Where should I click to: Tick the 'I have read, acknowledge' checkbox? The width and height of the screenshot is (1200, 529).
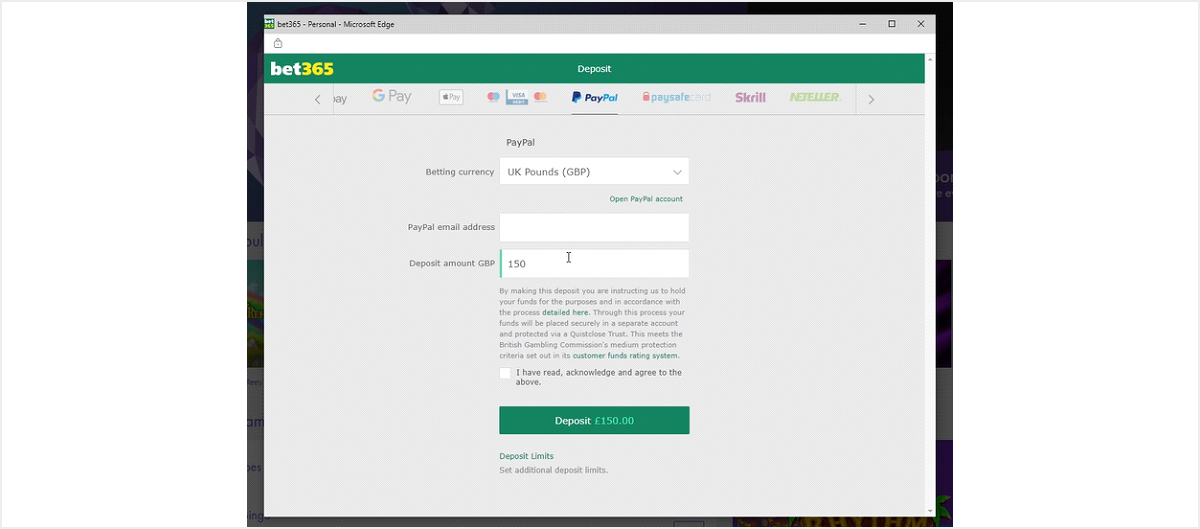click(x=505, y=373)
